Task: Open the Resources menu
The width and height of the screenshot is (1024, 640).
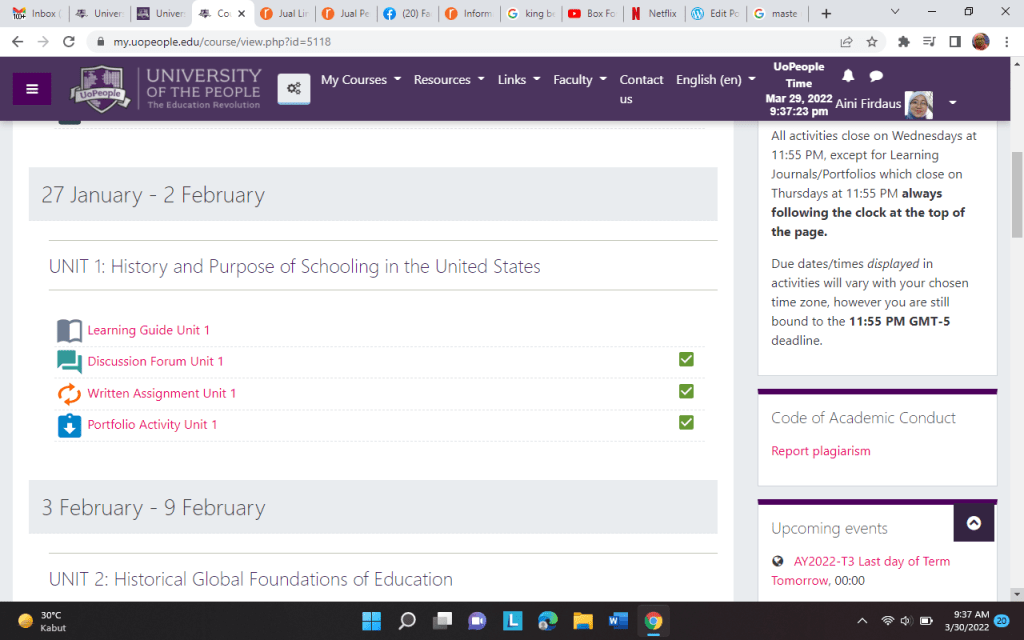Action: click(448, 80)
